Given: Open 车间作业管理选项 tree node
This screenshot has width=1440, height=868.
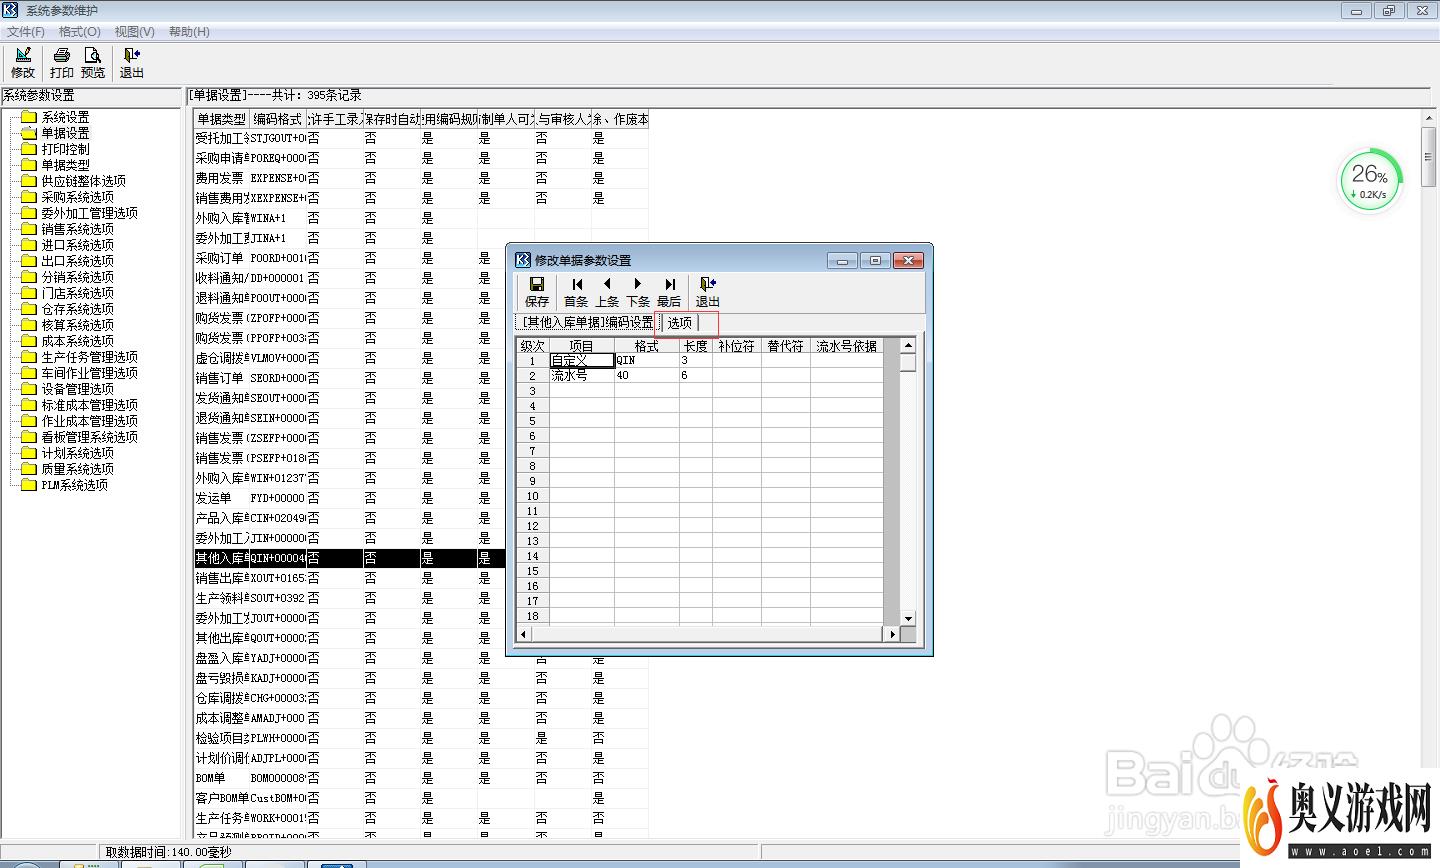Looking at the screenshot, I should [x=89, y=373].
